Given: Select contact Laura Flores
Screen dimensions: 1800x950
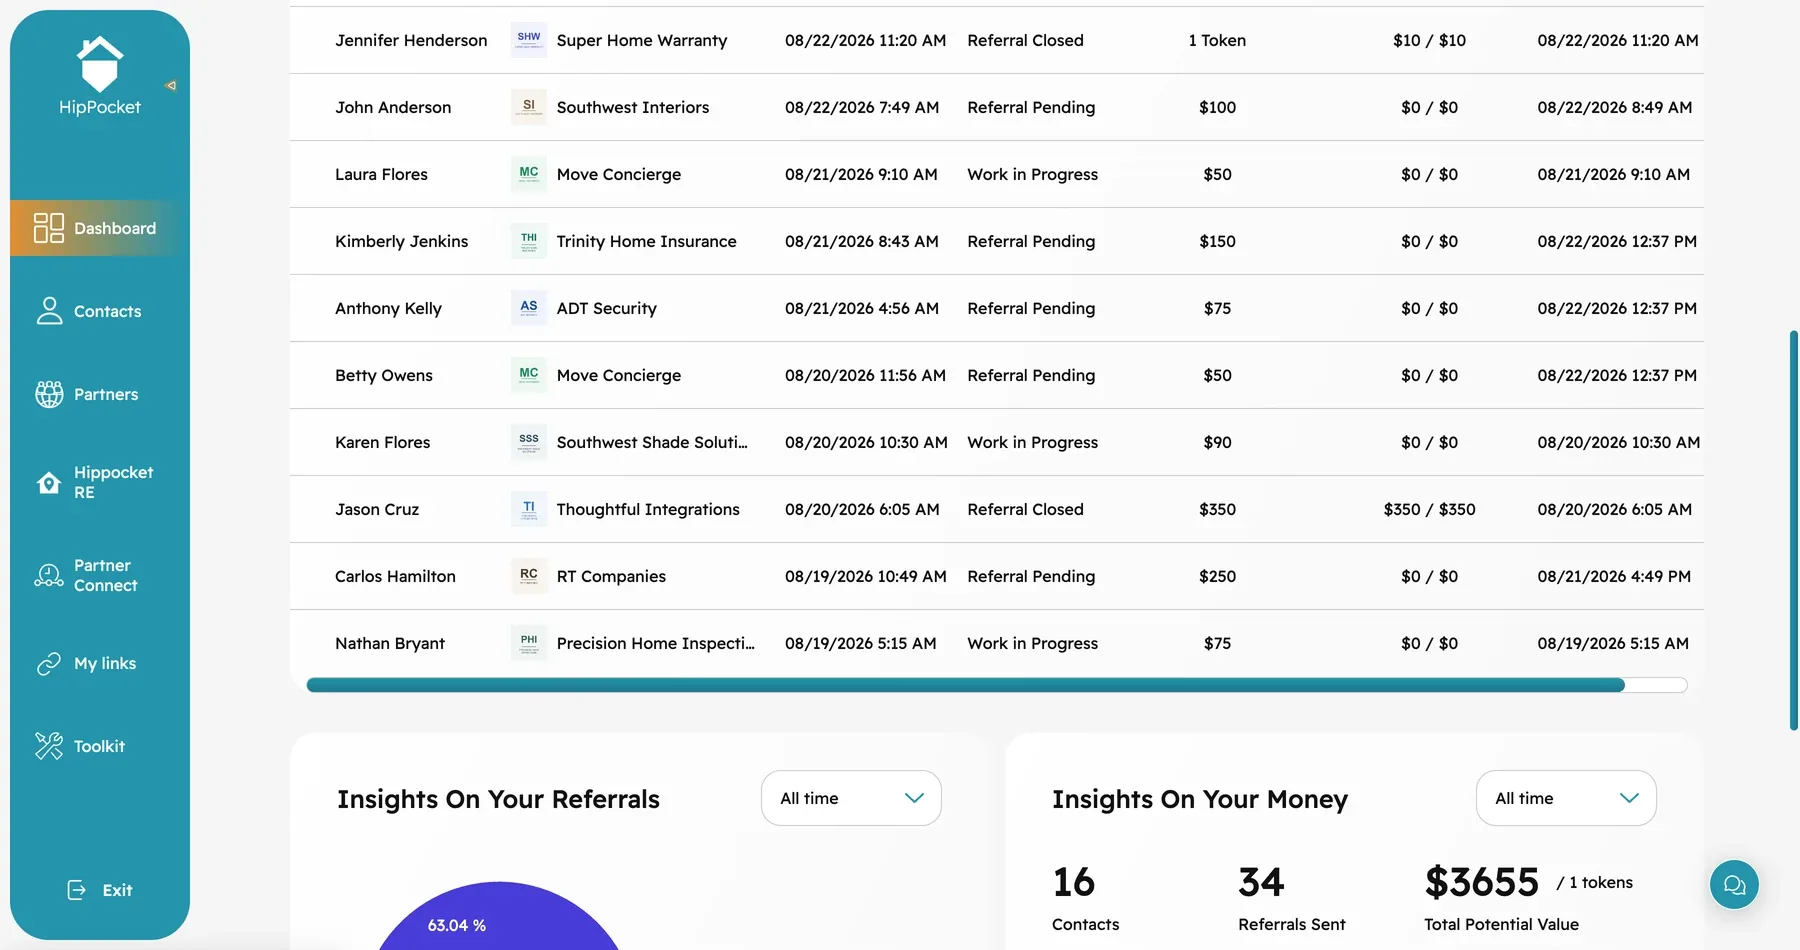Looking at the screenshot, I should click(381, 174).
